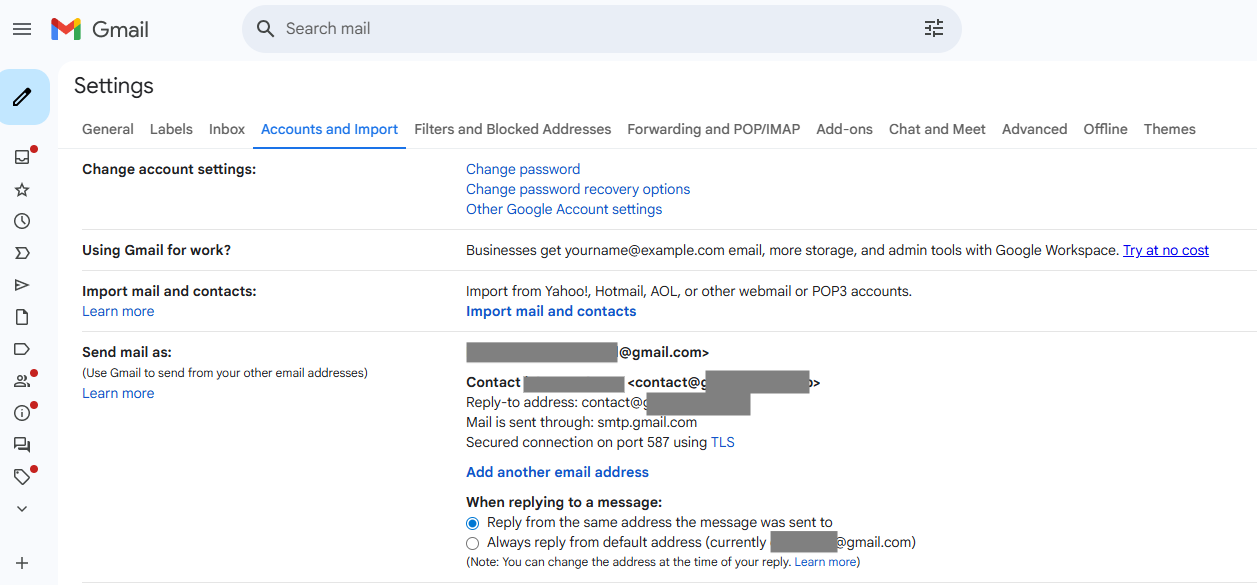The width and height of the screenshot is (1257, 585).
Task: Open Drafts document icon in sidebar
Action: [22, 317]
